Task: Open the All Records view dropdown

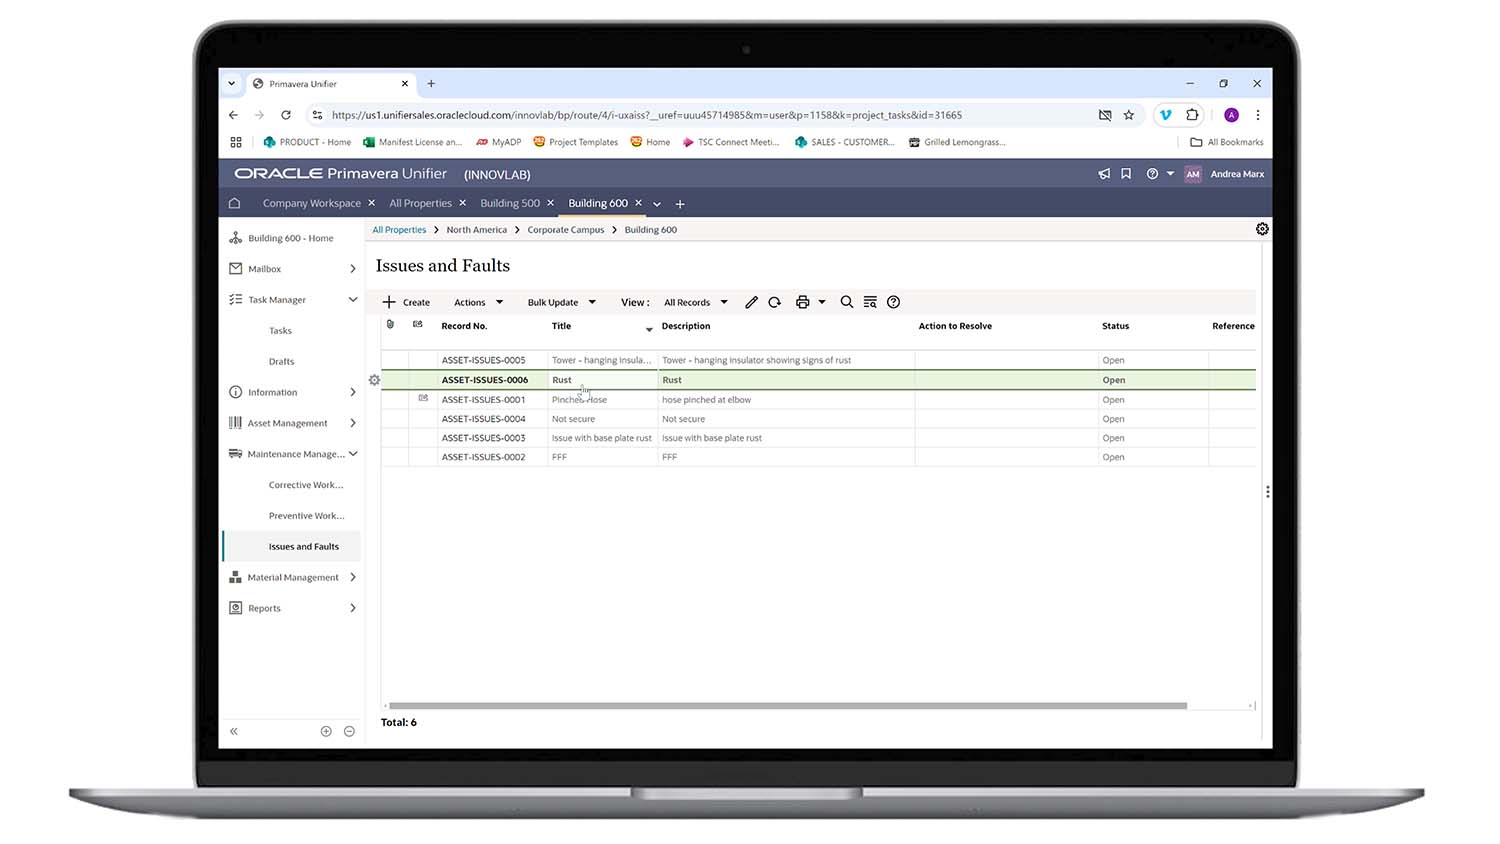Action: (x=696, y=302)
